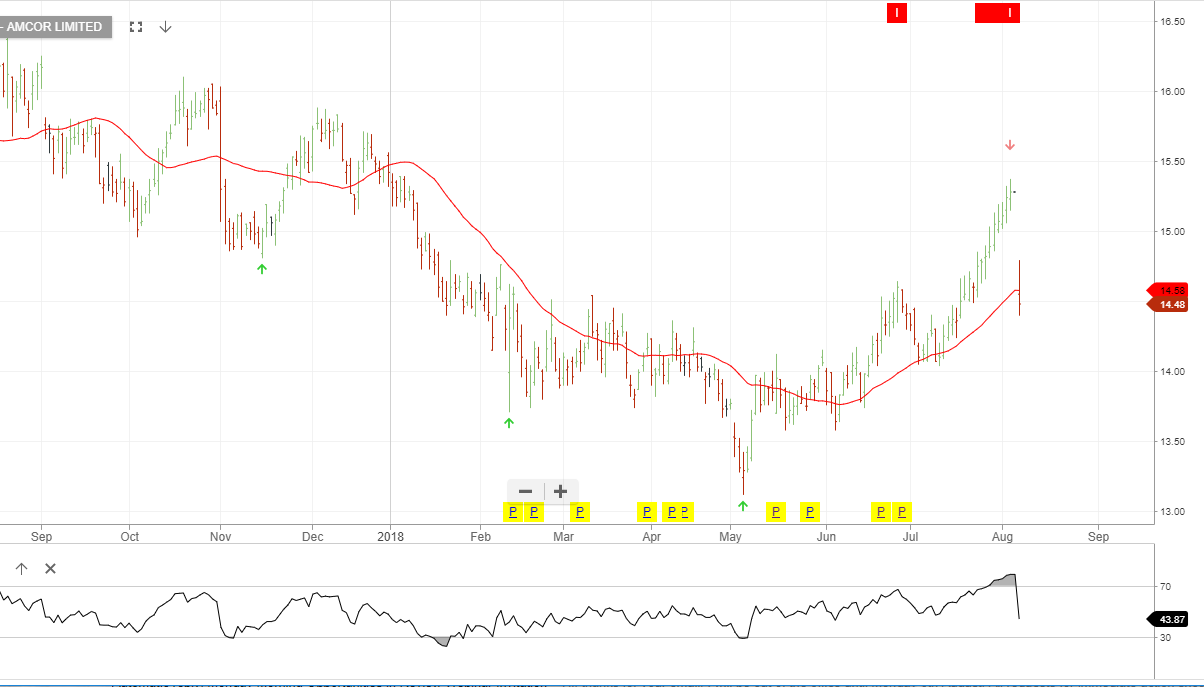Viewport: 1204px width, 687px height.
Task: Click the black 43.87 RSI value tag
Action: [1166, 619]
